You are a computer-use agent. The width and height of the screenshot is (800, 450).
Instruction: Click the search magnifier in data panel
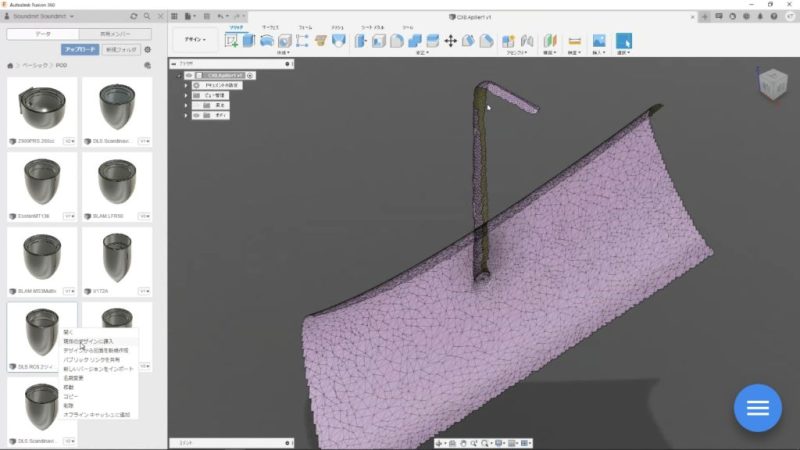147,17
